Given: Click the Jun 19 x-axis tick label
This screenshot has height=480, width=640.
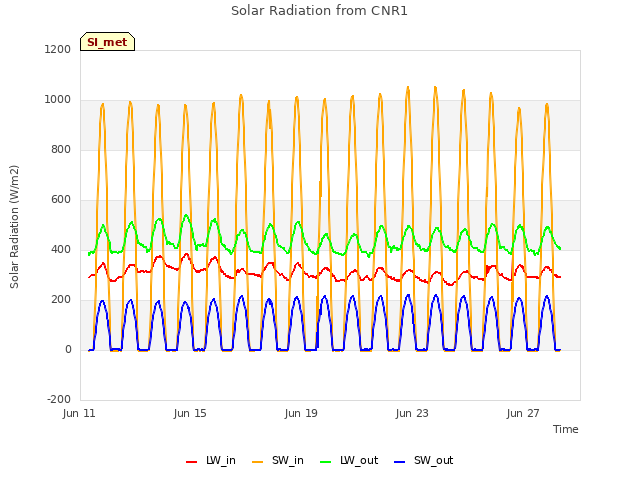Looking at the screenshot, I should tap(301, 413).
